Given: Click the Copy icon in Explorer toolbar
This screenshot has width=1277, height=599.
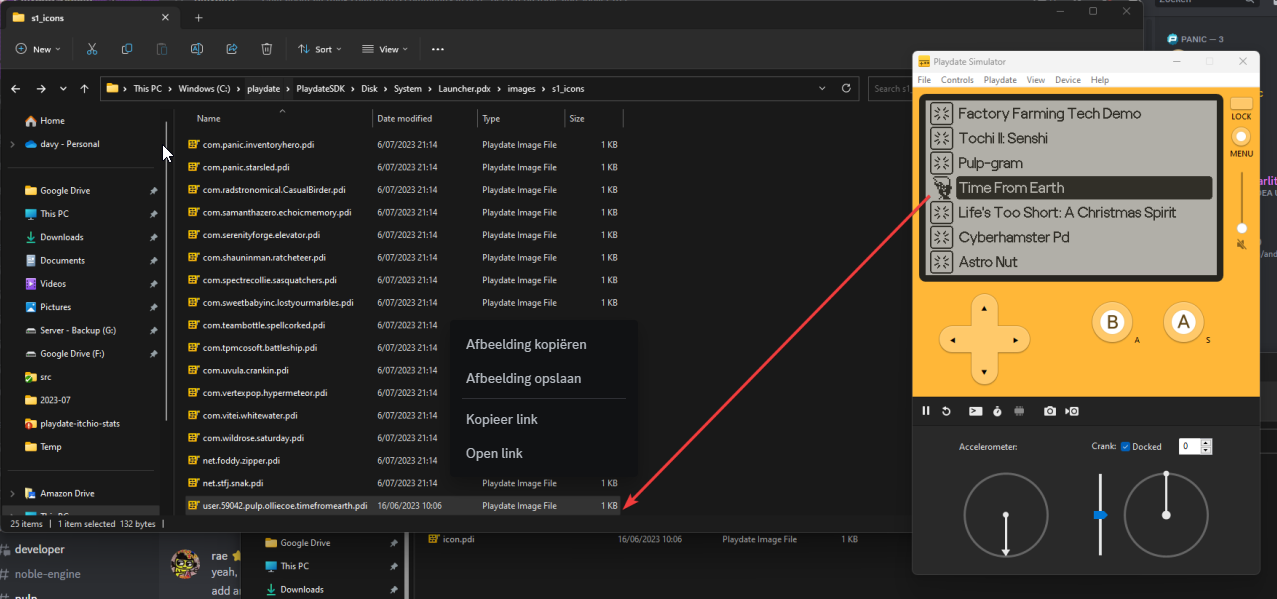Looking at the screenshot, I should pos(127,49).
